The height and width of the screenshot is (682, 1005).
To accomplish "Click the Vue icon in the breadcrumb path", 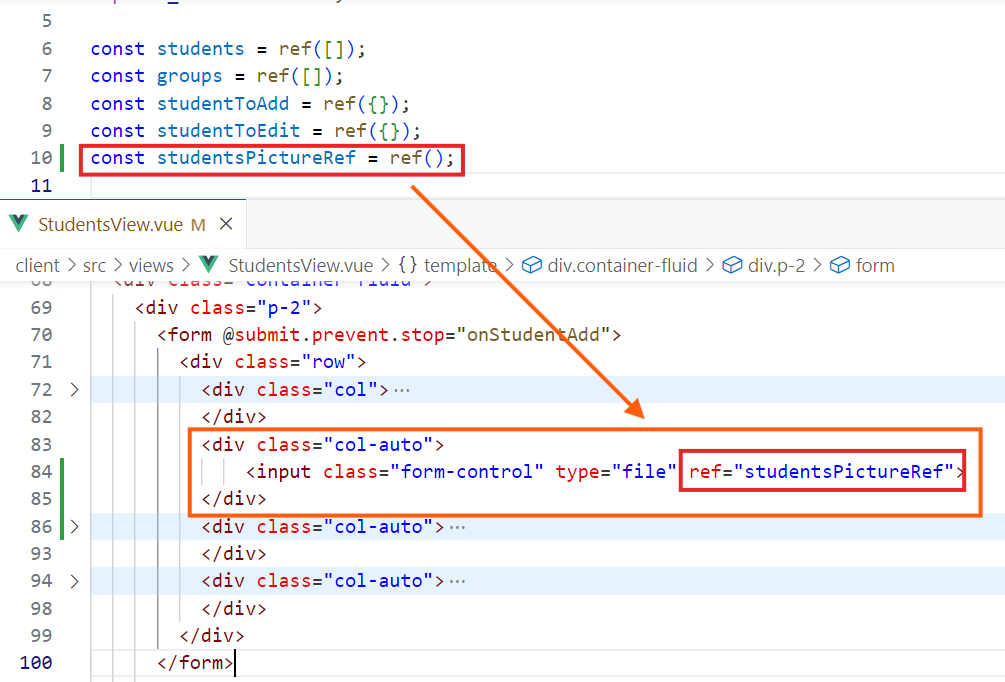I will coord(208,265).
